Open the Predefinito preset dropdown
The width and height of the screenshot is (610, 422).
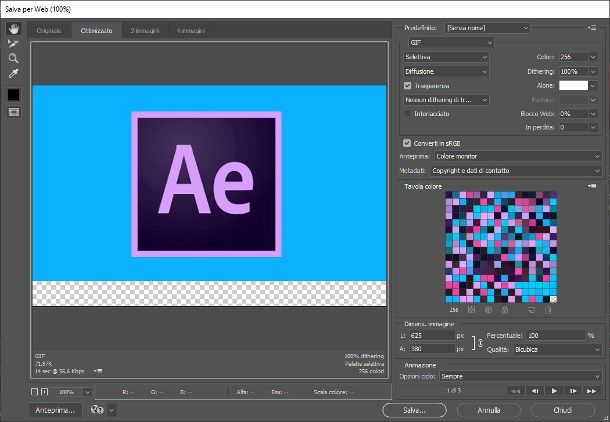click(x=487, y=28)
